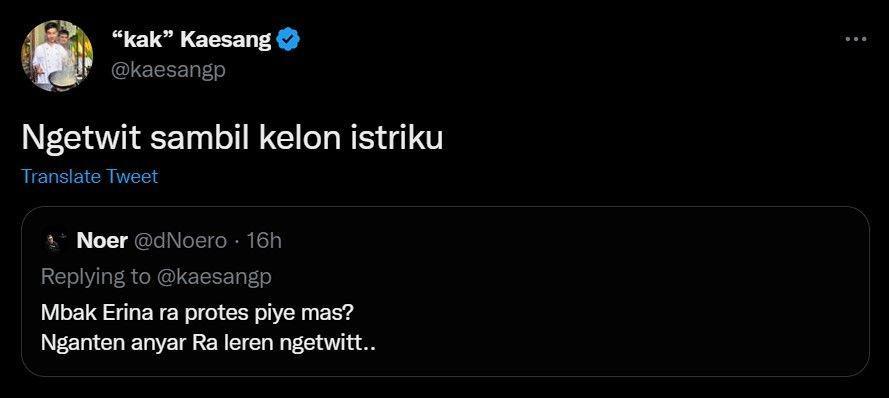Click the Translate Tweet link
889x398 pixels.
(x=90, y=176)
